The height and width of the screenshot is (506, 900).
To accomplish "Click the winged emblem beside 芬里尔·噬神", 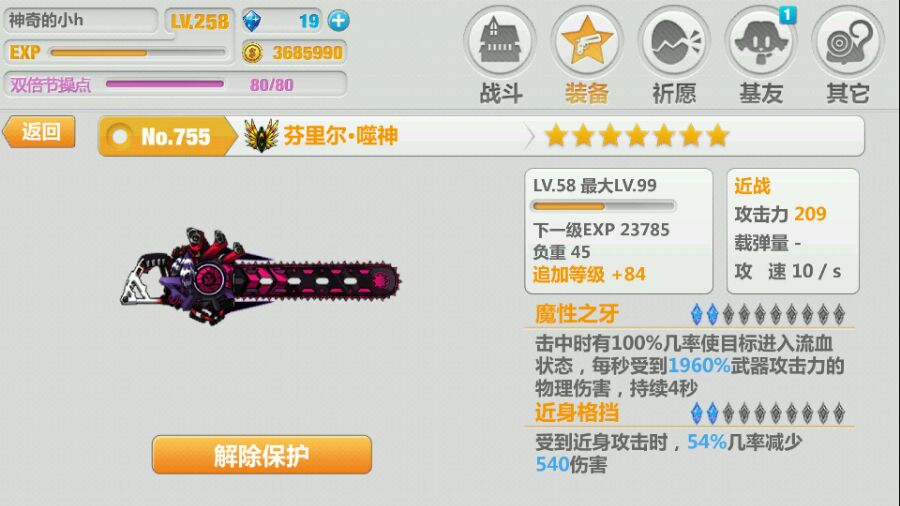I will click(x=261, y=135).
